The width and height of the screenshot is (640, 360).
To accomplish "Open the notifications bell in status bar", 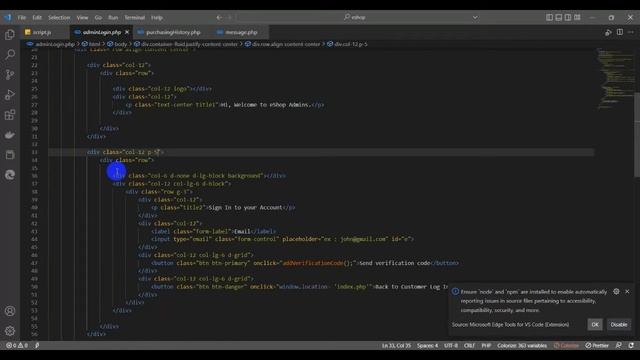I will [x=631, y=345].
